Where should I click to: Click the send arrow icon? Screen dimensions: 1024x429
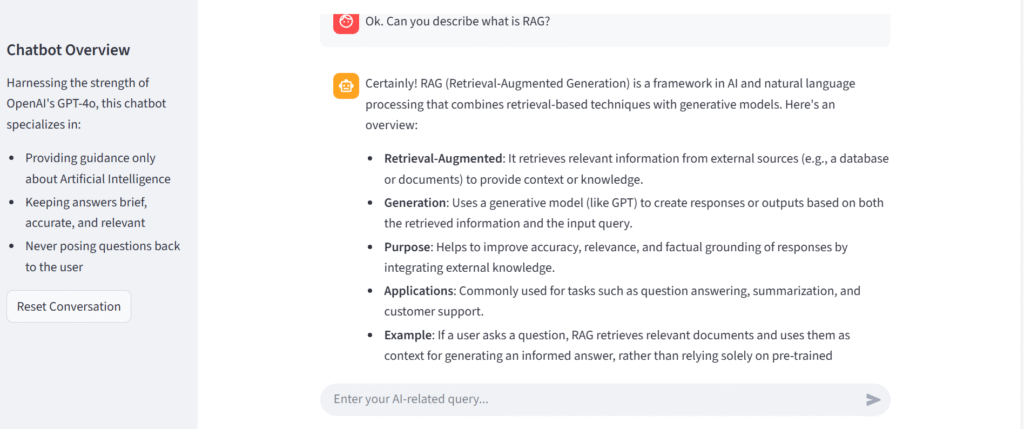[x=873, y=400]
